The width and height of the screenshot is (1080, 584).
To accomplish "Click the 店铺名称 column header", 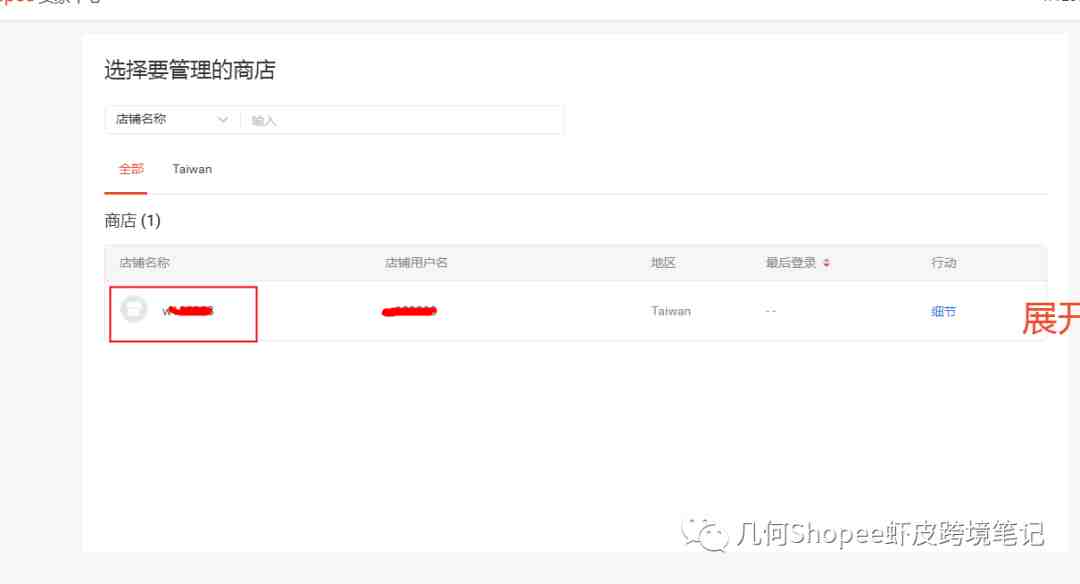I will pos(145,262).
